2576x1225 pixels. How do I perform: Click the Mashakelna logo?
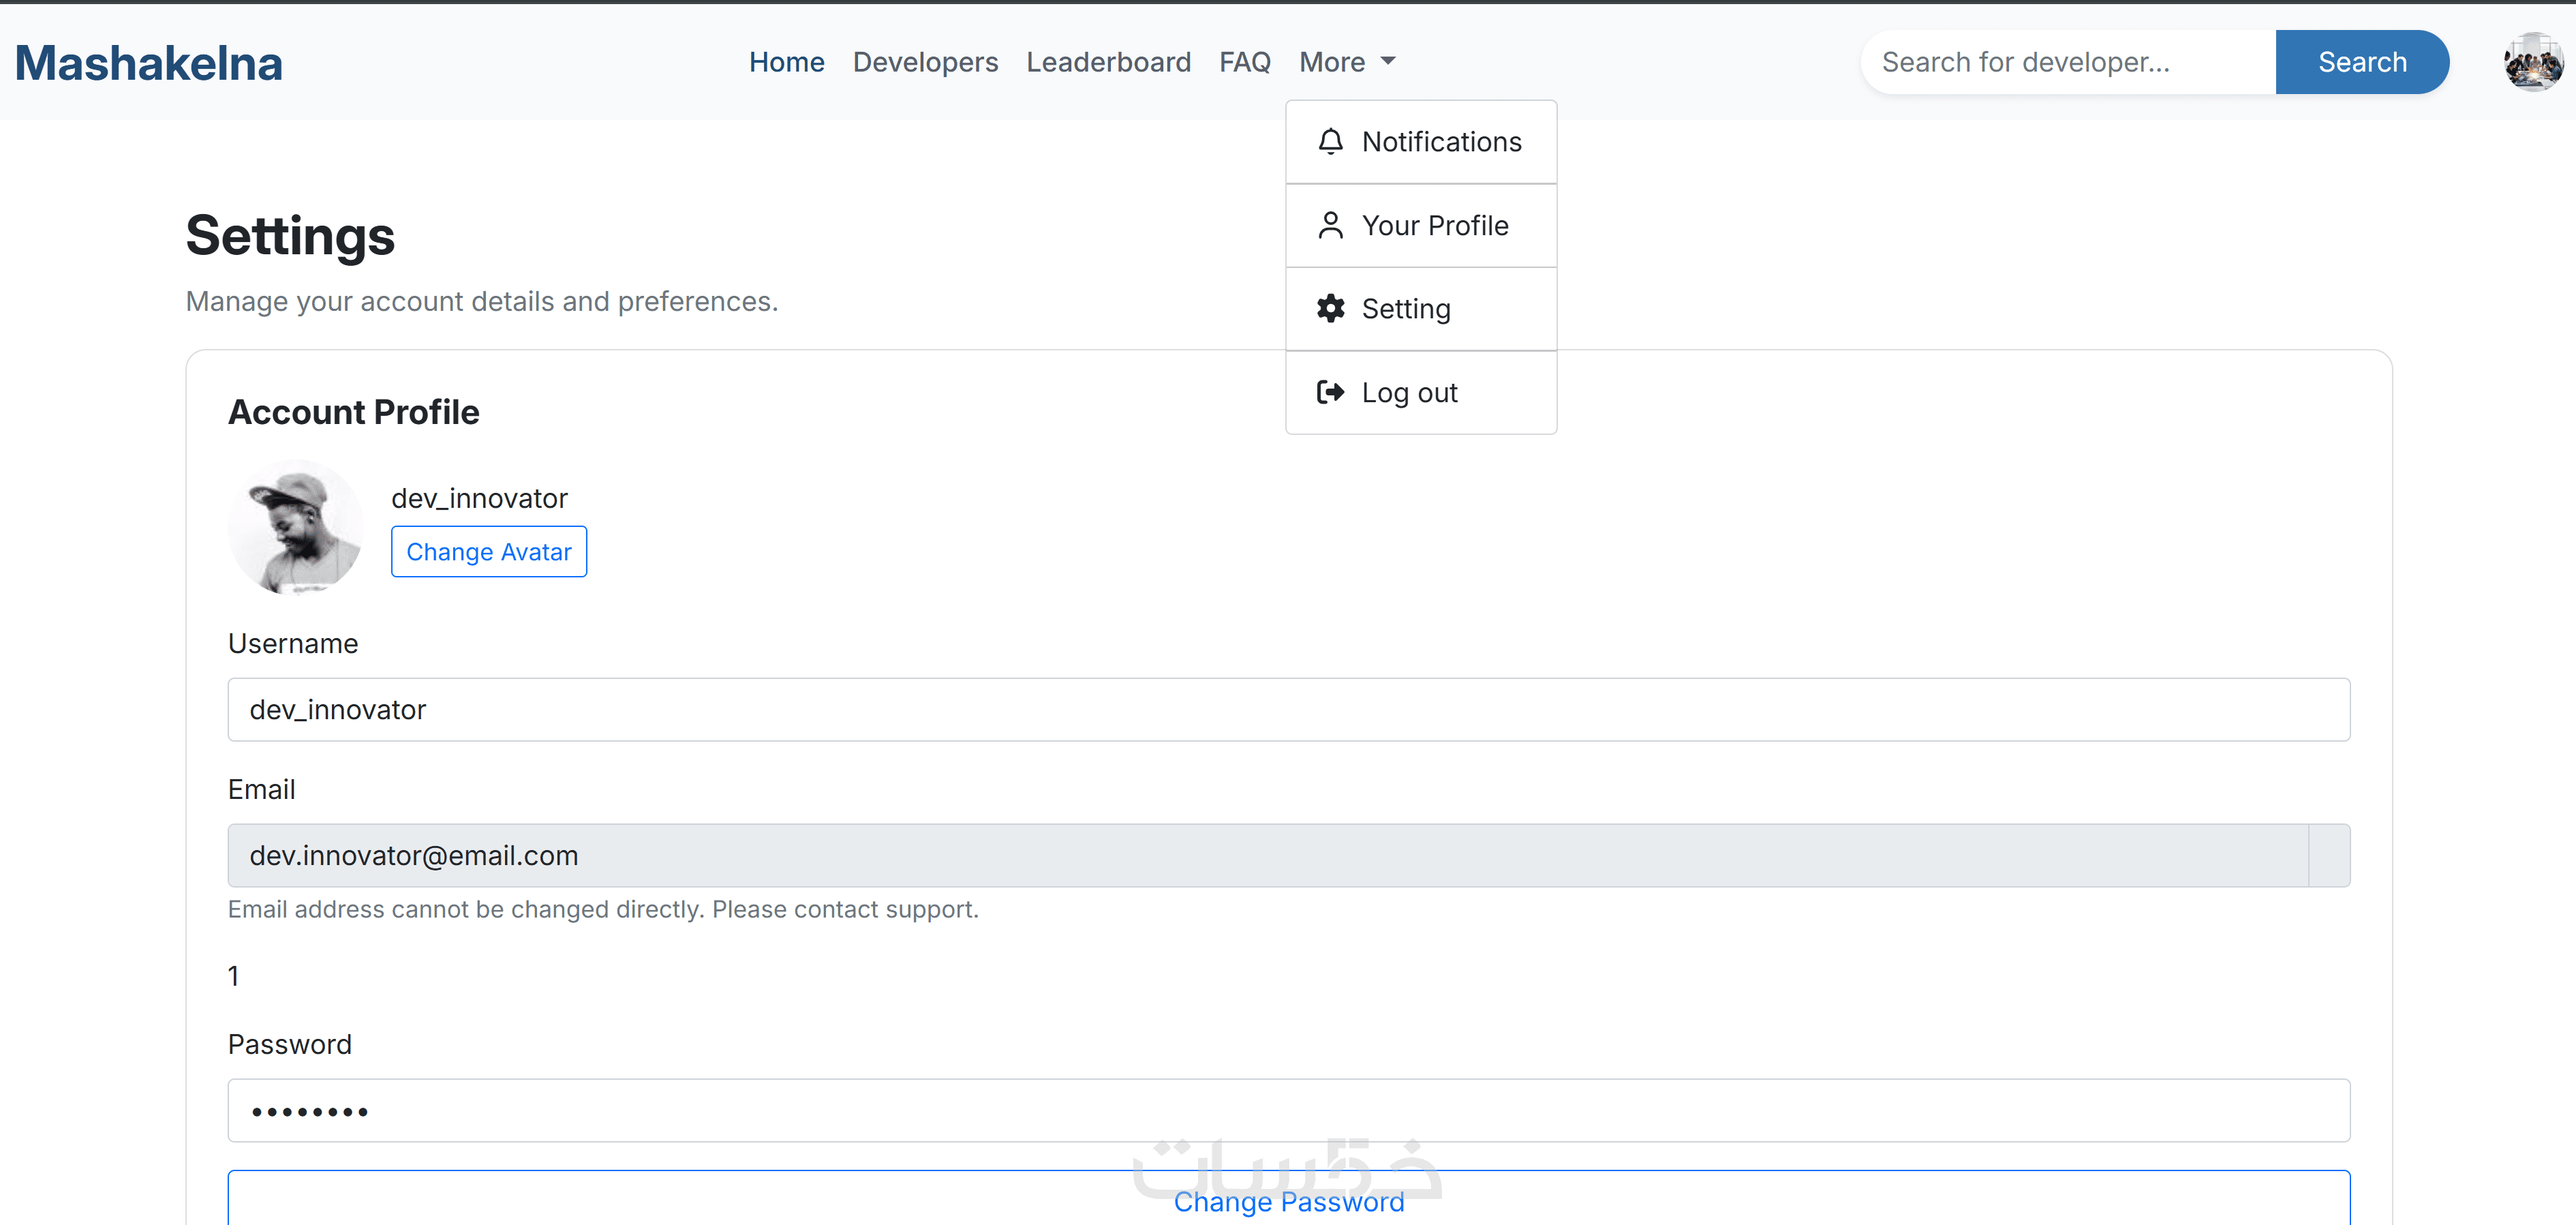coord(149,63)
